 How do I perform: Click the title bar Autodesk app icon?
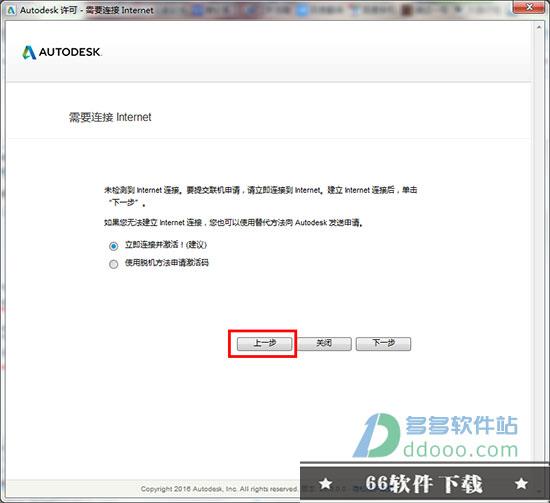11,10
